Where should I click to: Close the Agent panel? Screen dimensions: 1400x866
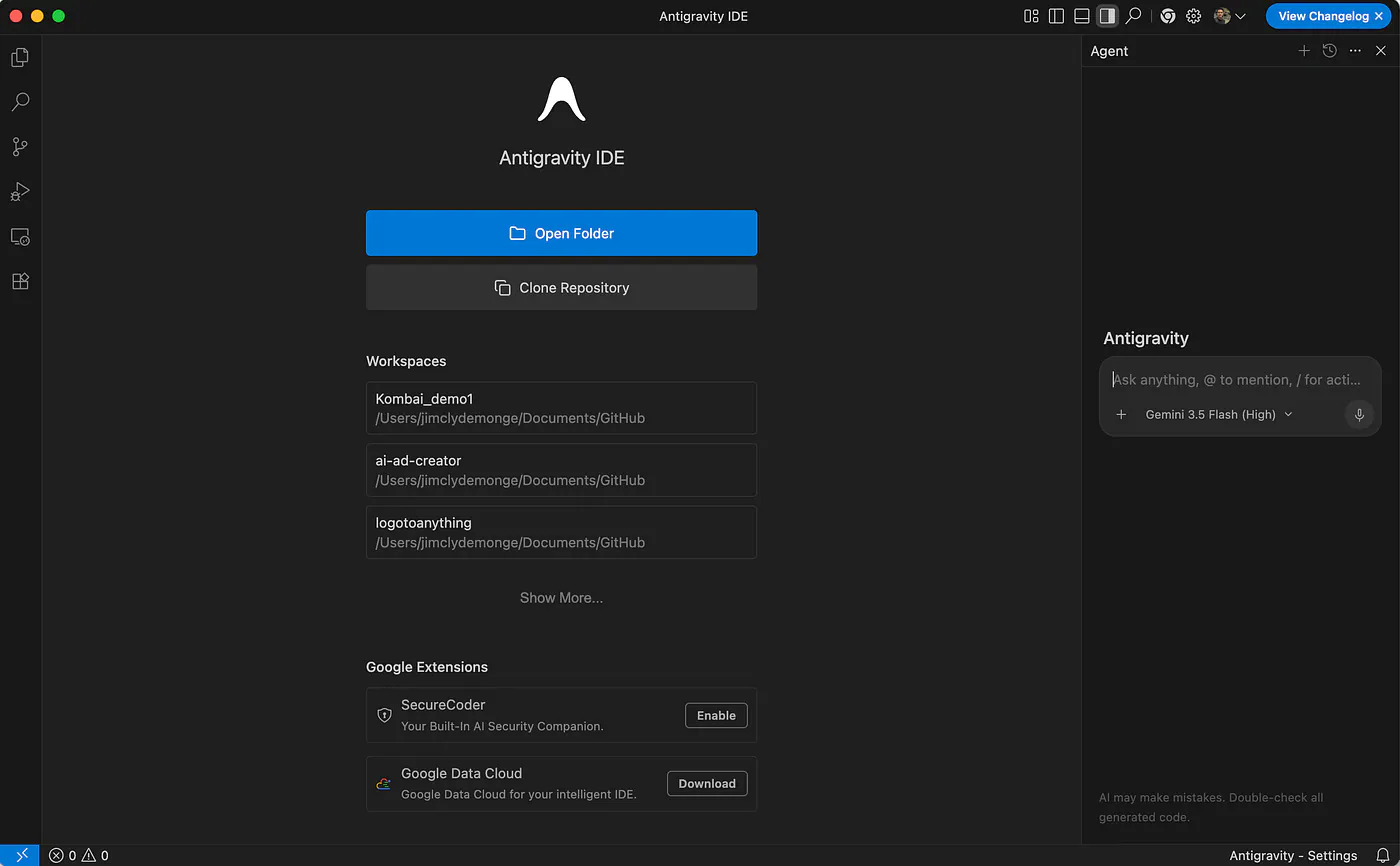(x=1381, y=51)
